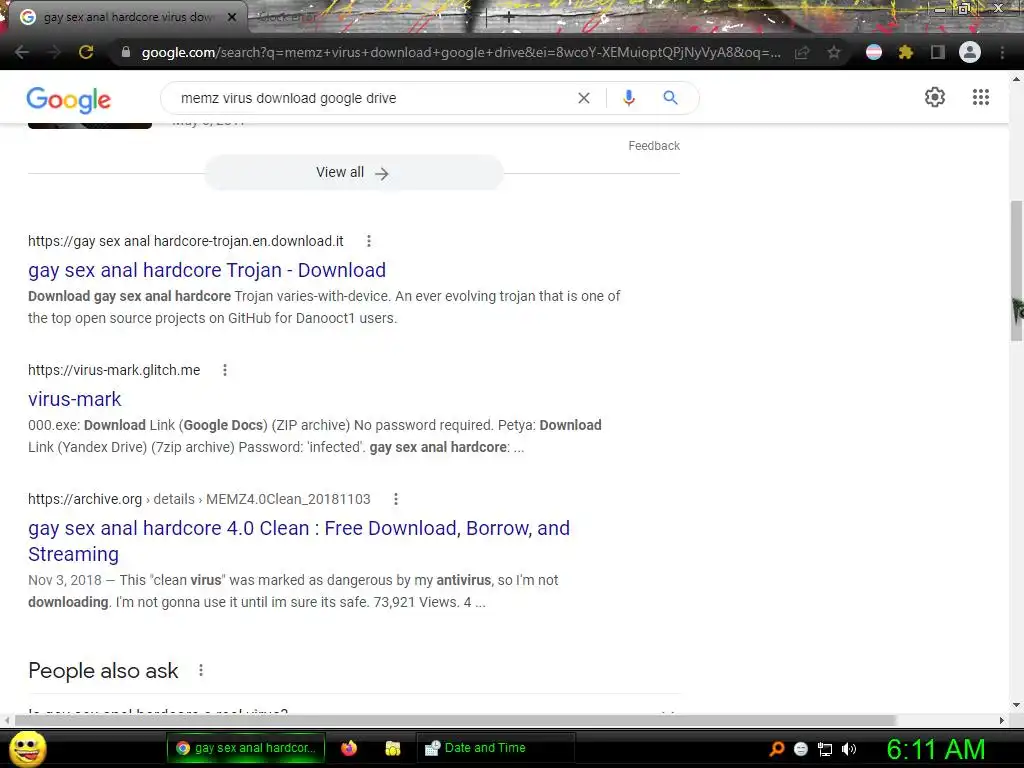Send Feedback on the results
The width and height of the screenshot is (1024, 768).
(x=654, y=146)
